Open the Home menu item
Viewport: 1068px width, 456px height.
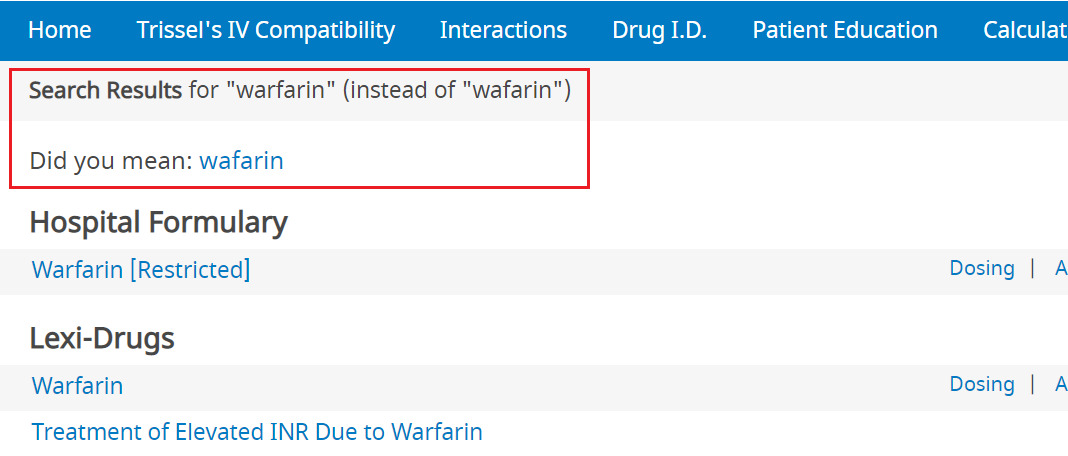pos(60,30)
